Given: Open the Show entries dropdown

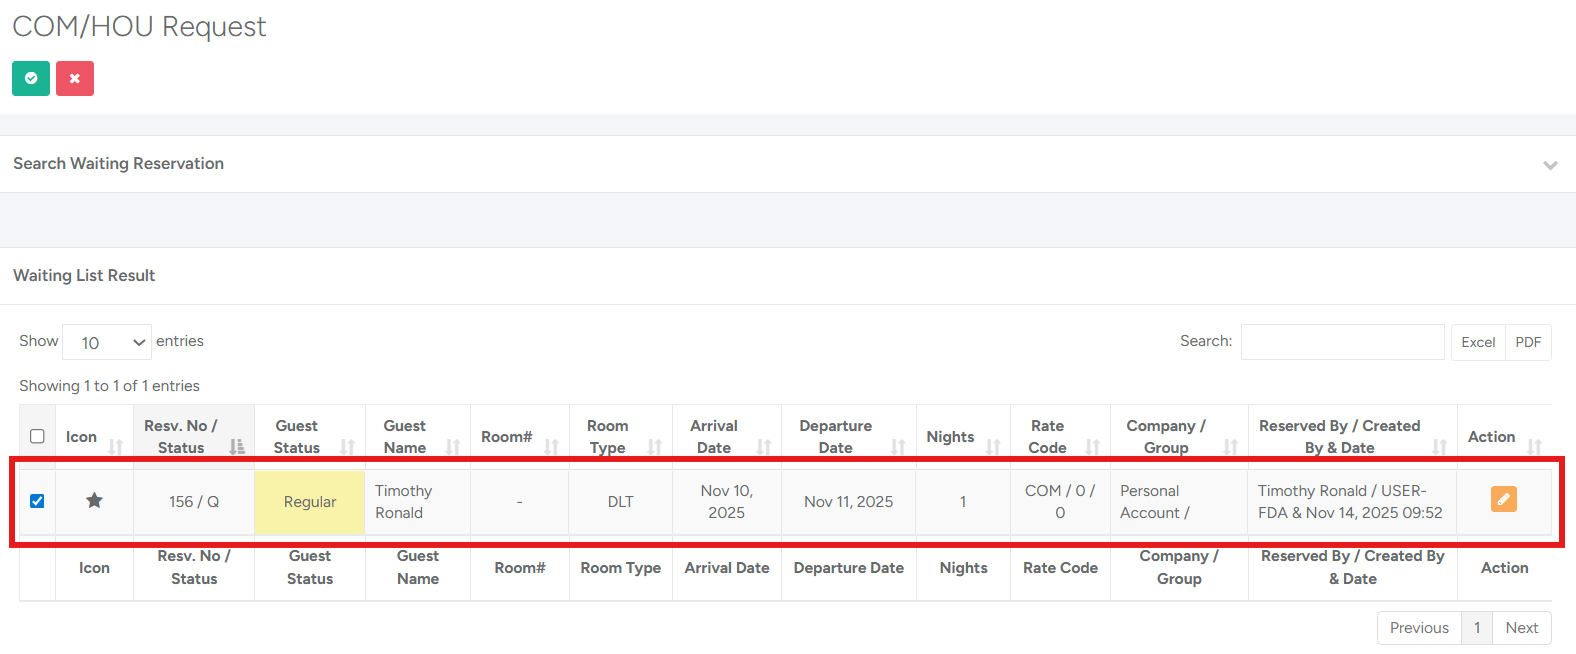Looking at the screenshot, I should click(107, 342).
